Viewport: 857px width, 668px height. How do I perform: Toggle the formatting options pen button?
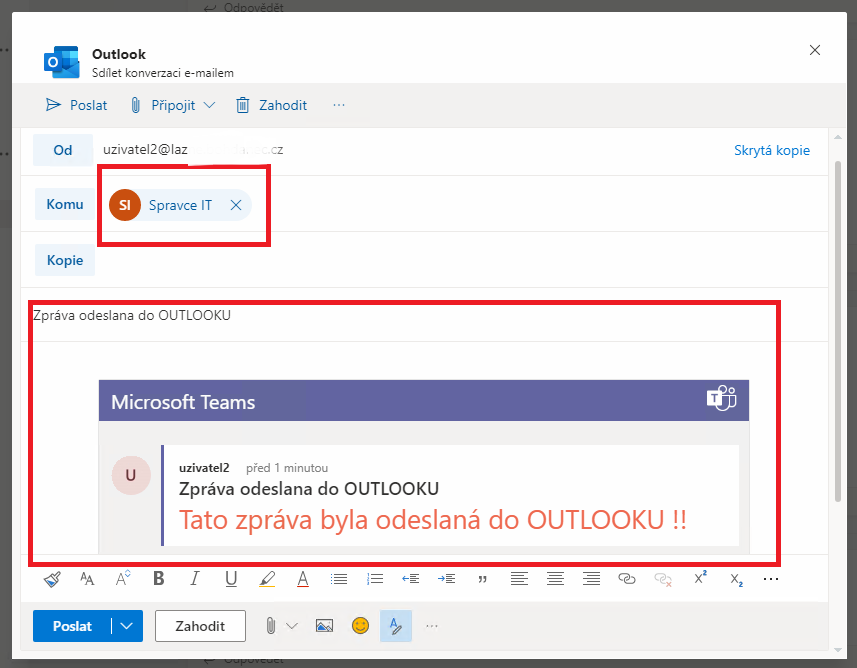396,626
